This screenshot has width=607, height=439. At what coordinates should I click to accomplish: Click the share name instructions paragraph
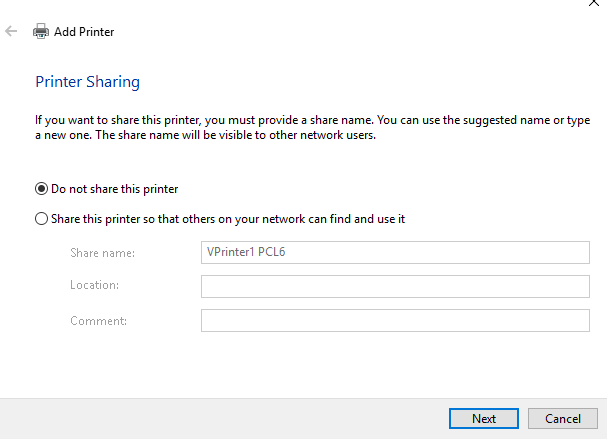(x=312, y=127)
